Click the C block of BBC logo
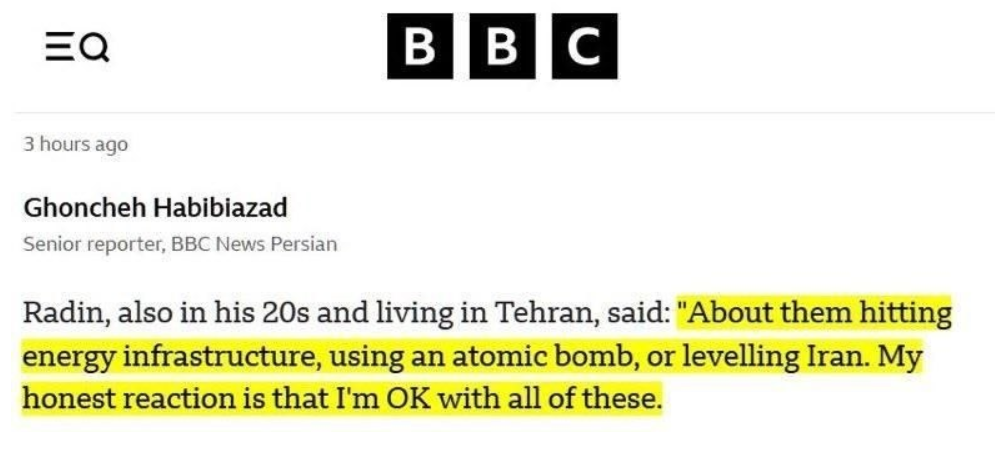This screenshot has height=455, width=995. (582, 46)
